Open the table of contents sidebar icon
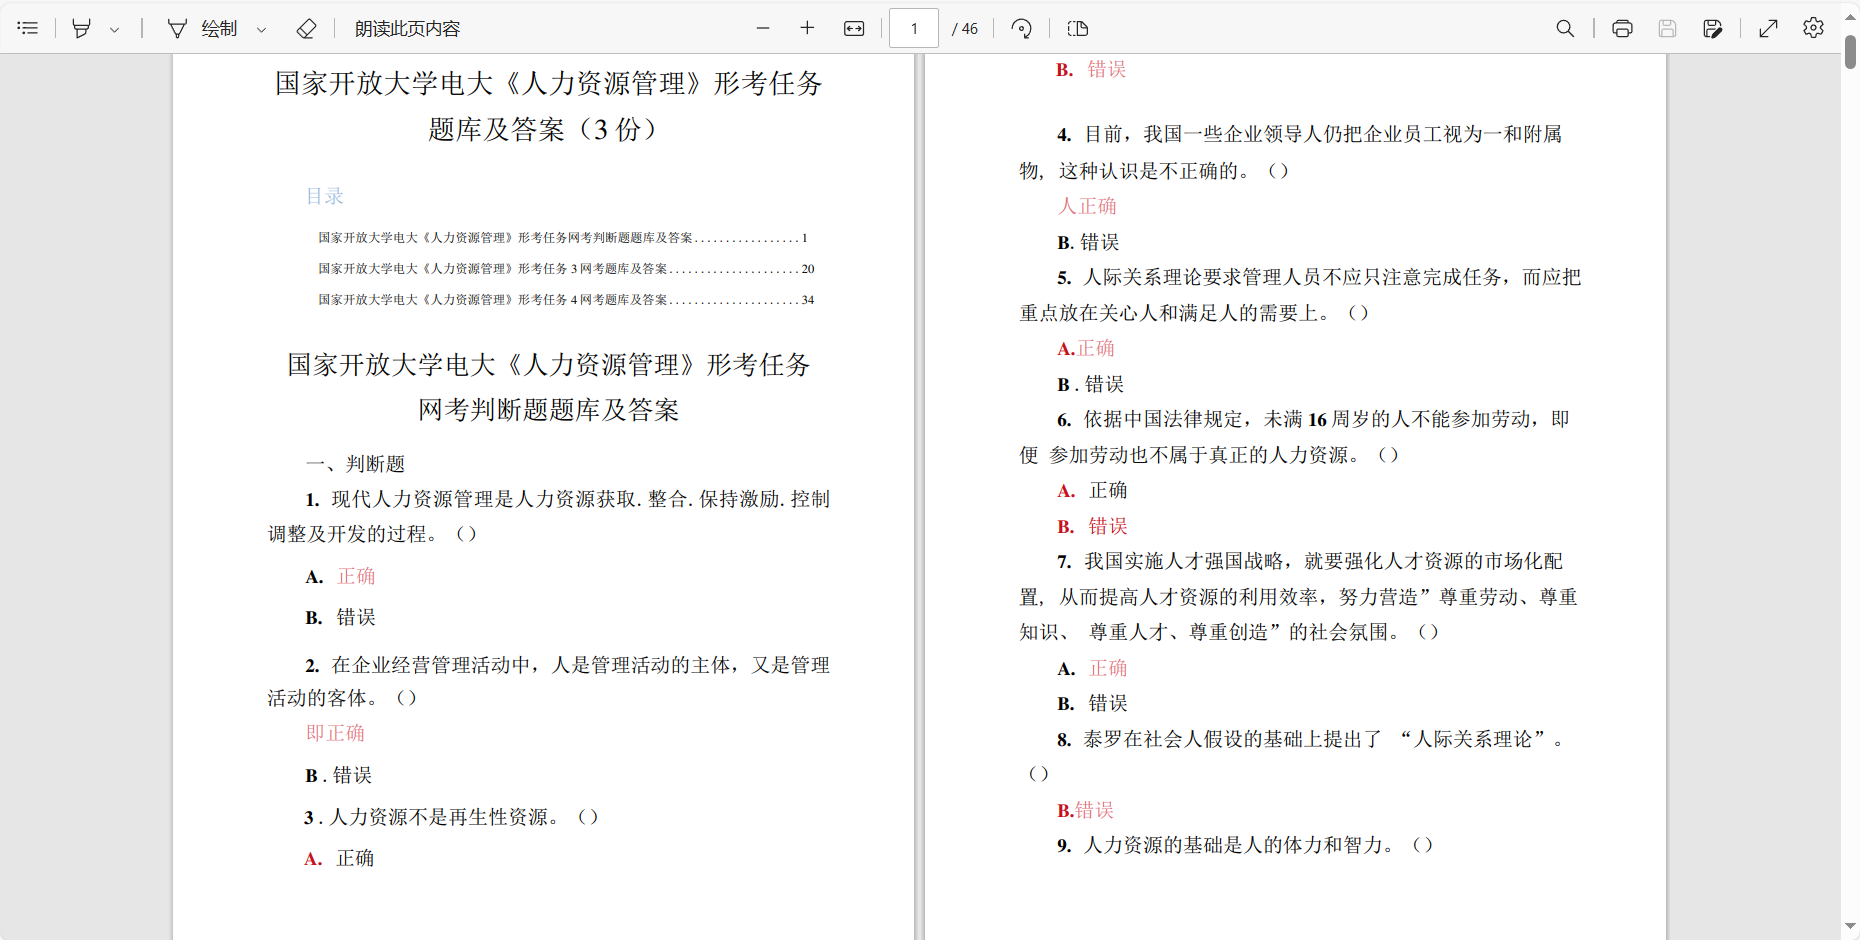This screenshot has width=1860, height=940. [x=28, y=28]
